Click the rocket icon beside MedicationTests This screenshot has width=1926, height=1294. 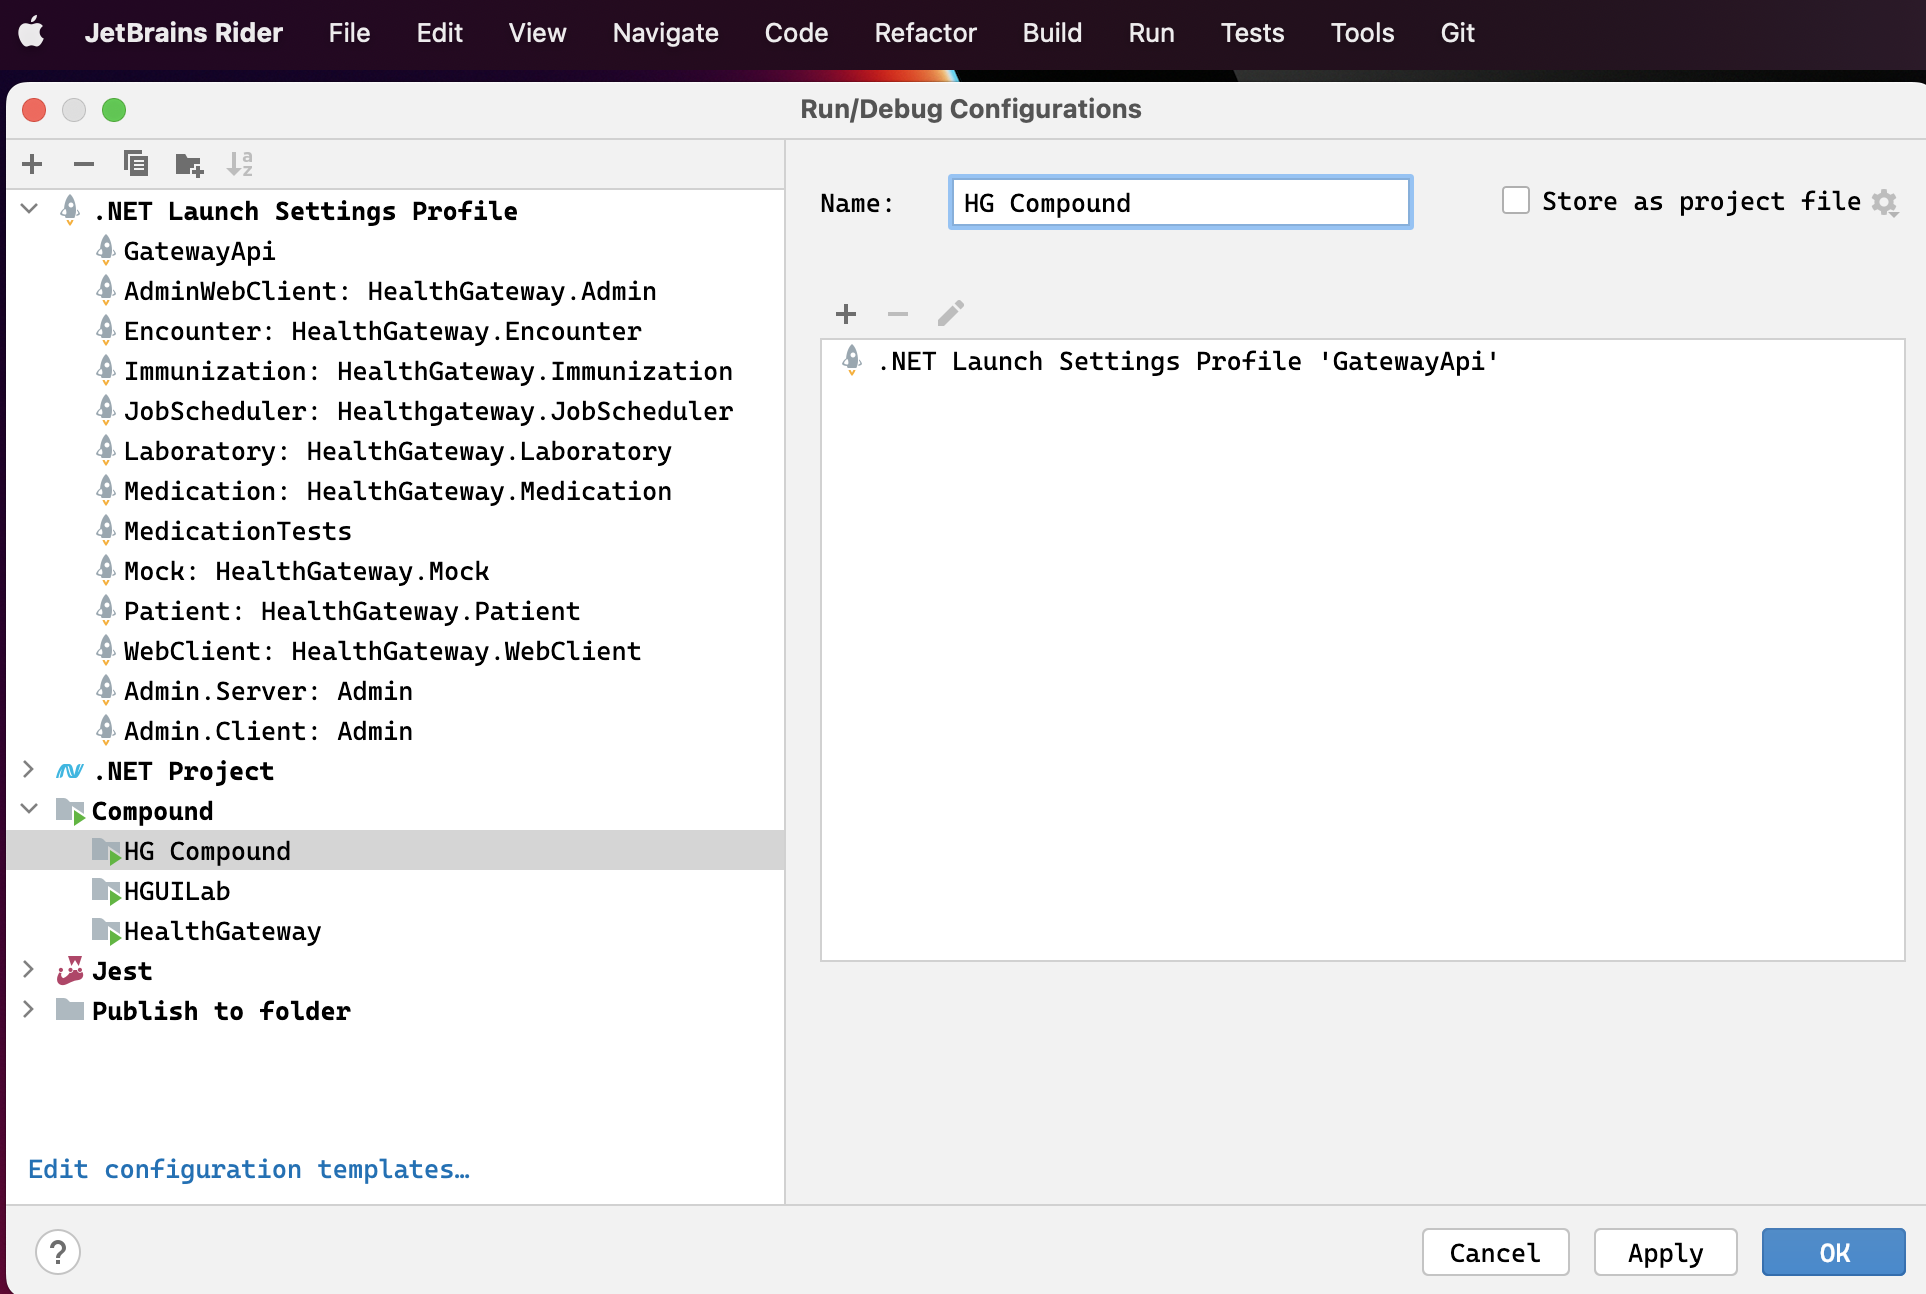pyautogui.click(x=106, y=530)
